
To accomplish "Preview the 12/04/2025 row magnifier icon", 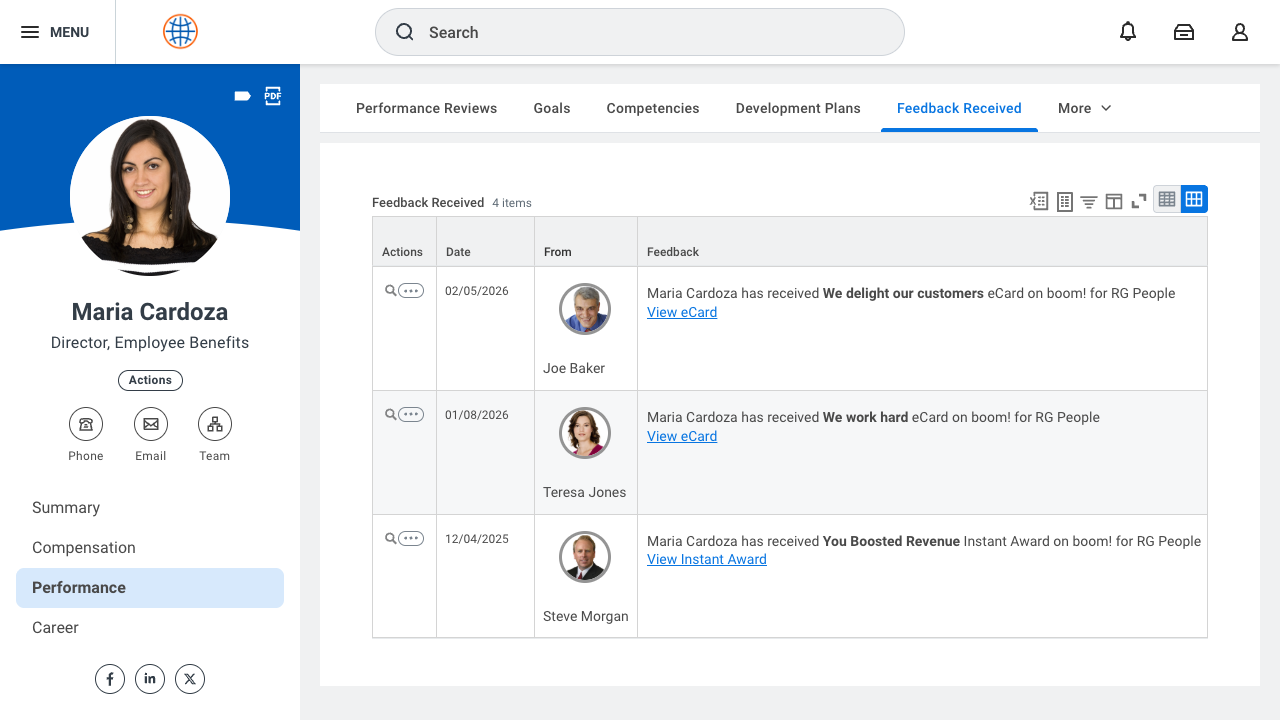I will point(390,539).
